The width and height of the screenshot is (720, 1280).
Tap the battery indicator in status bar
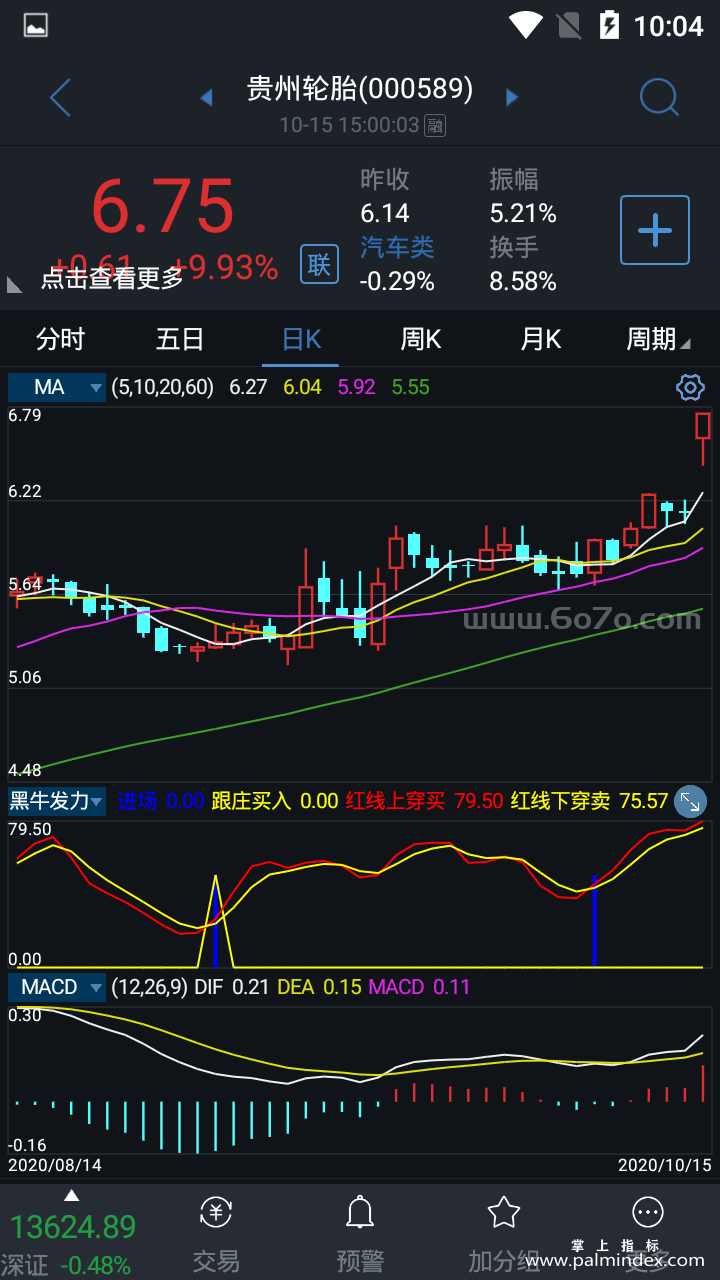pyautogui.click(x=609, y=25)
